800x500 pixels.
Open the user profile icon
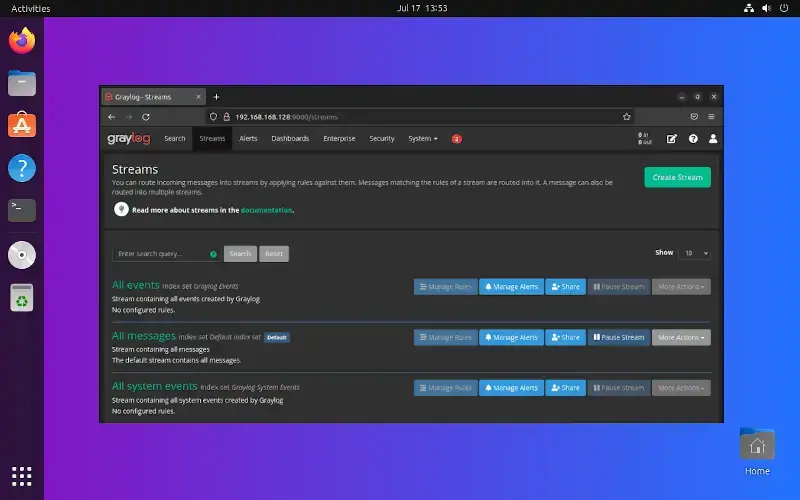click(713, 139)
